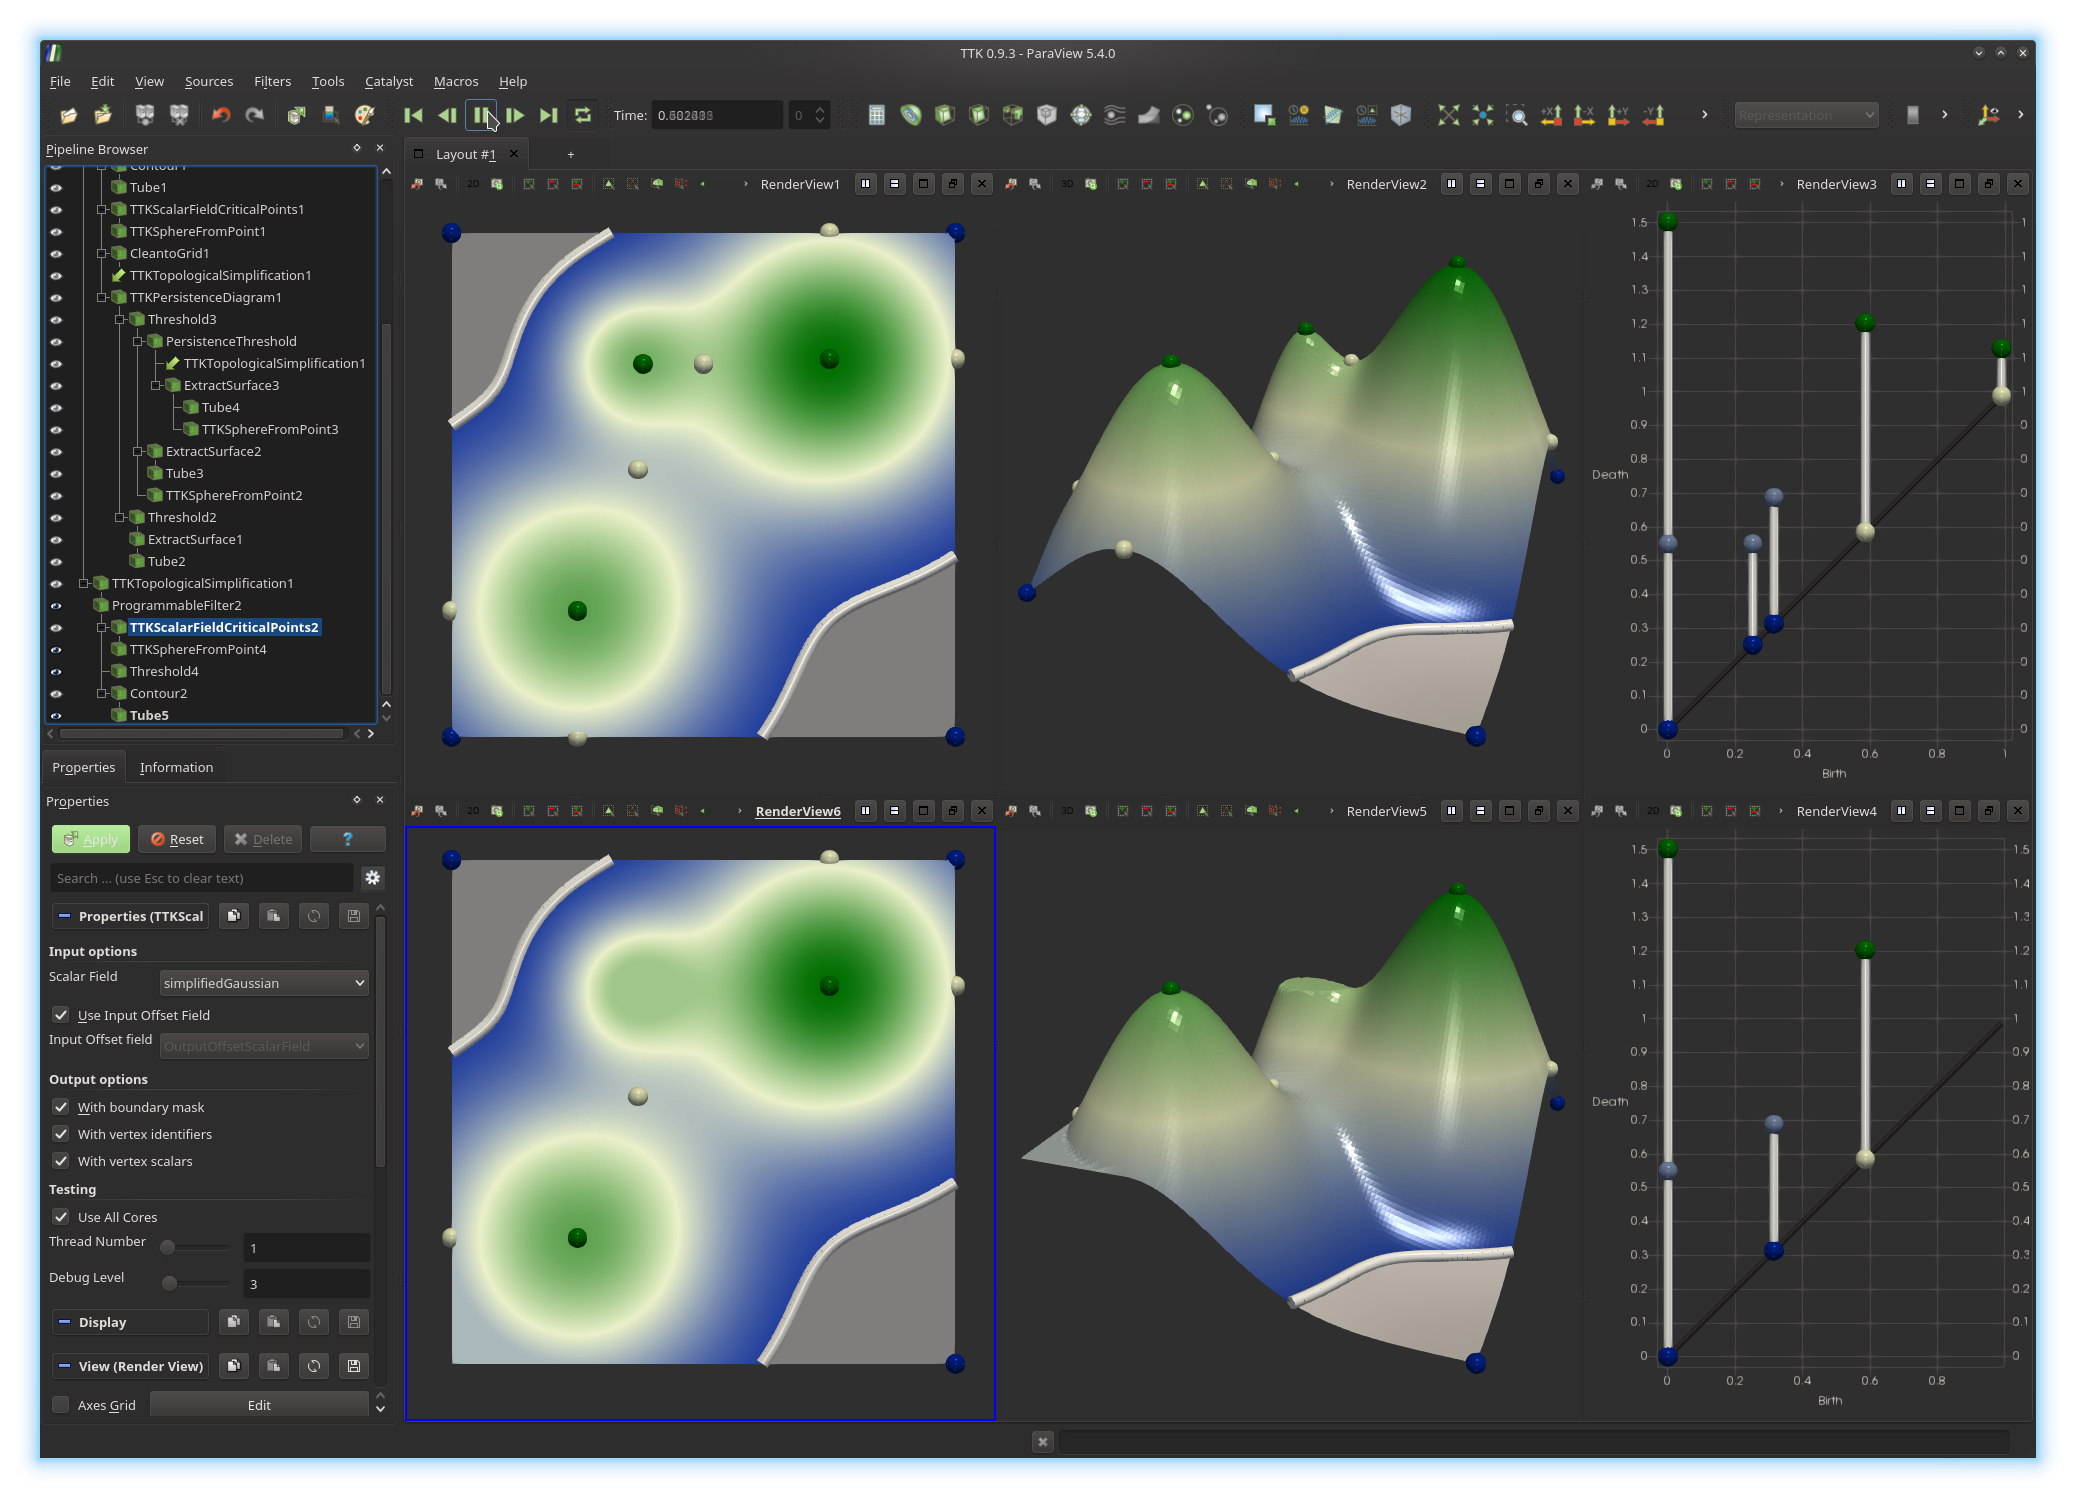Image resolution: width=2076 pixels, height=1498 pixels.
Task: Open the Filters menu
Action: tap(272, 82)
